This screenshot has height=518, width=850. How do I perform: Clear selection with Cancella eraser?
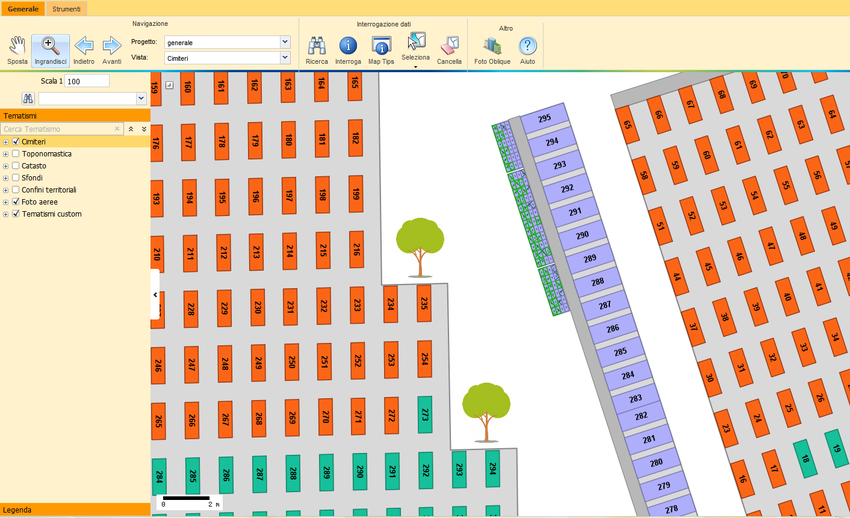point(449,50)
